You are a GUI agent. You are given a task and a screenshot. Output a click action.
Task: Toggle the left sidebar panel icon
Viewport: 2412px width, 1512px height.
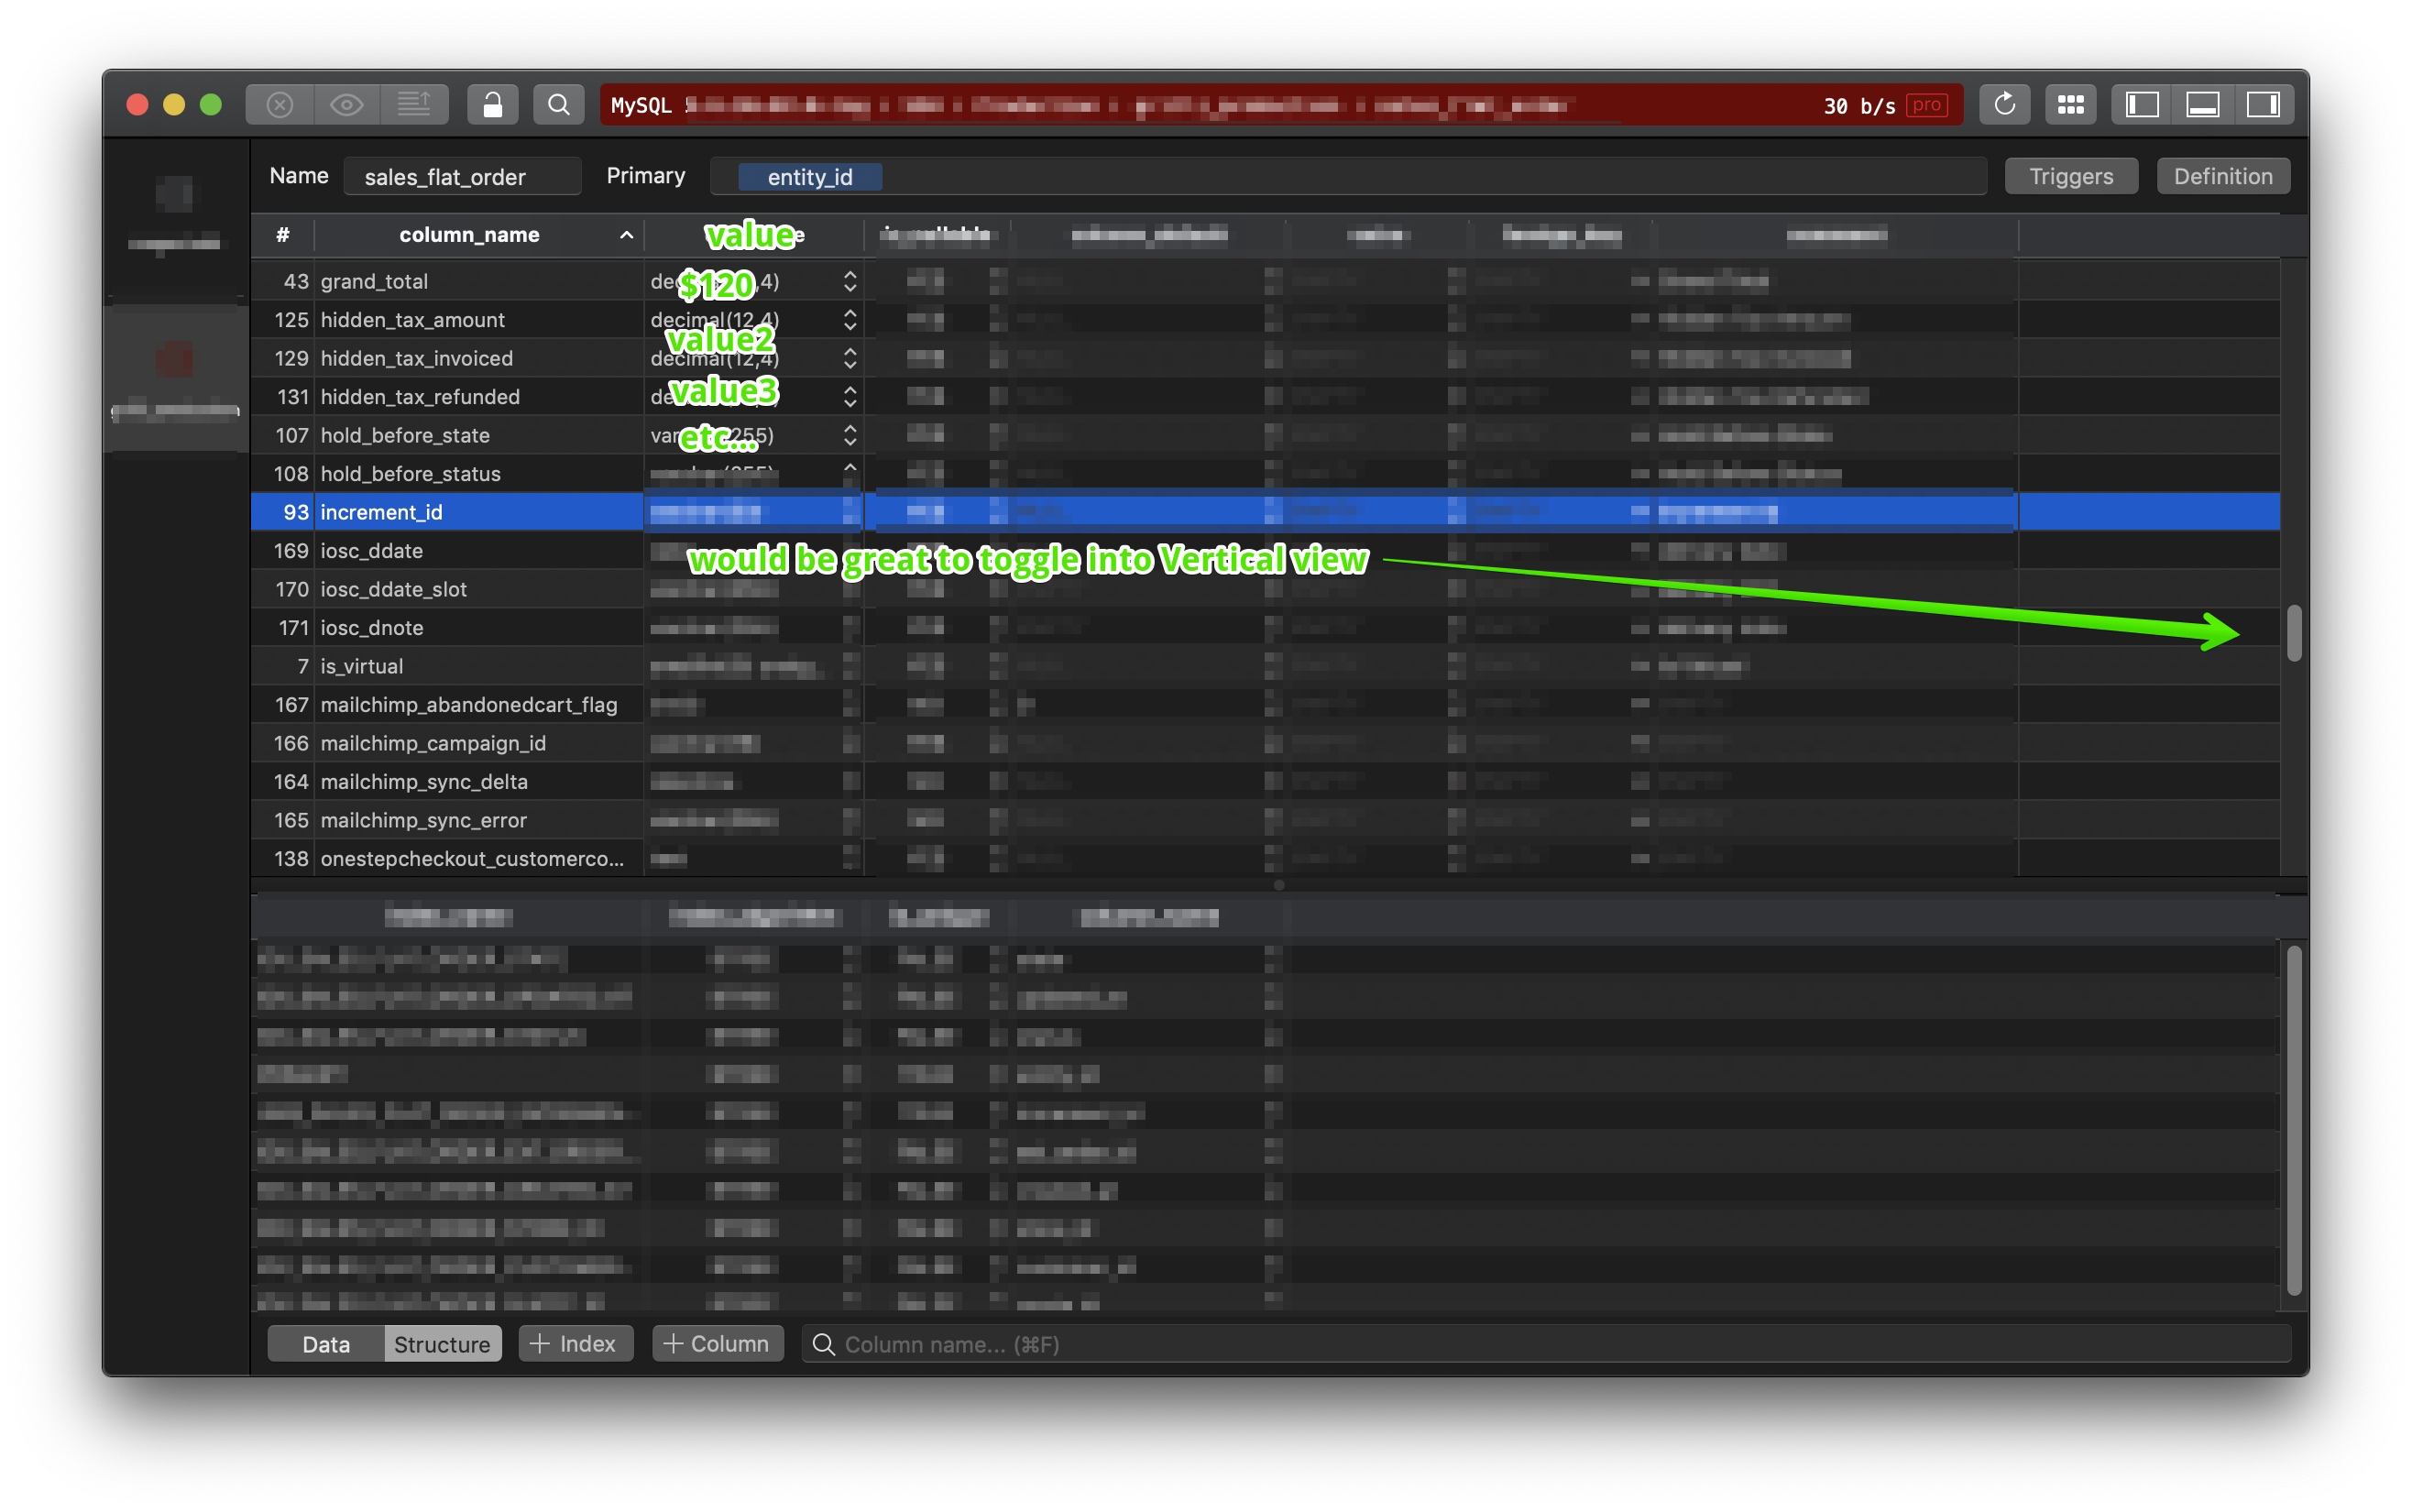tap(2141, 104)
